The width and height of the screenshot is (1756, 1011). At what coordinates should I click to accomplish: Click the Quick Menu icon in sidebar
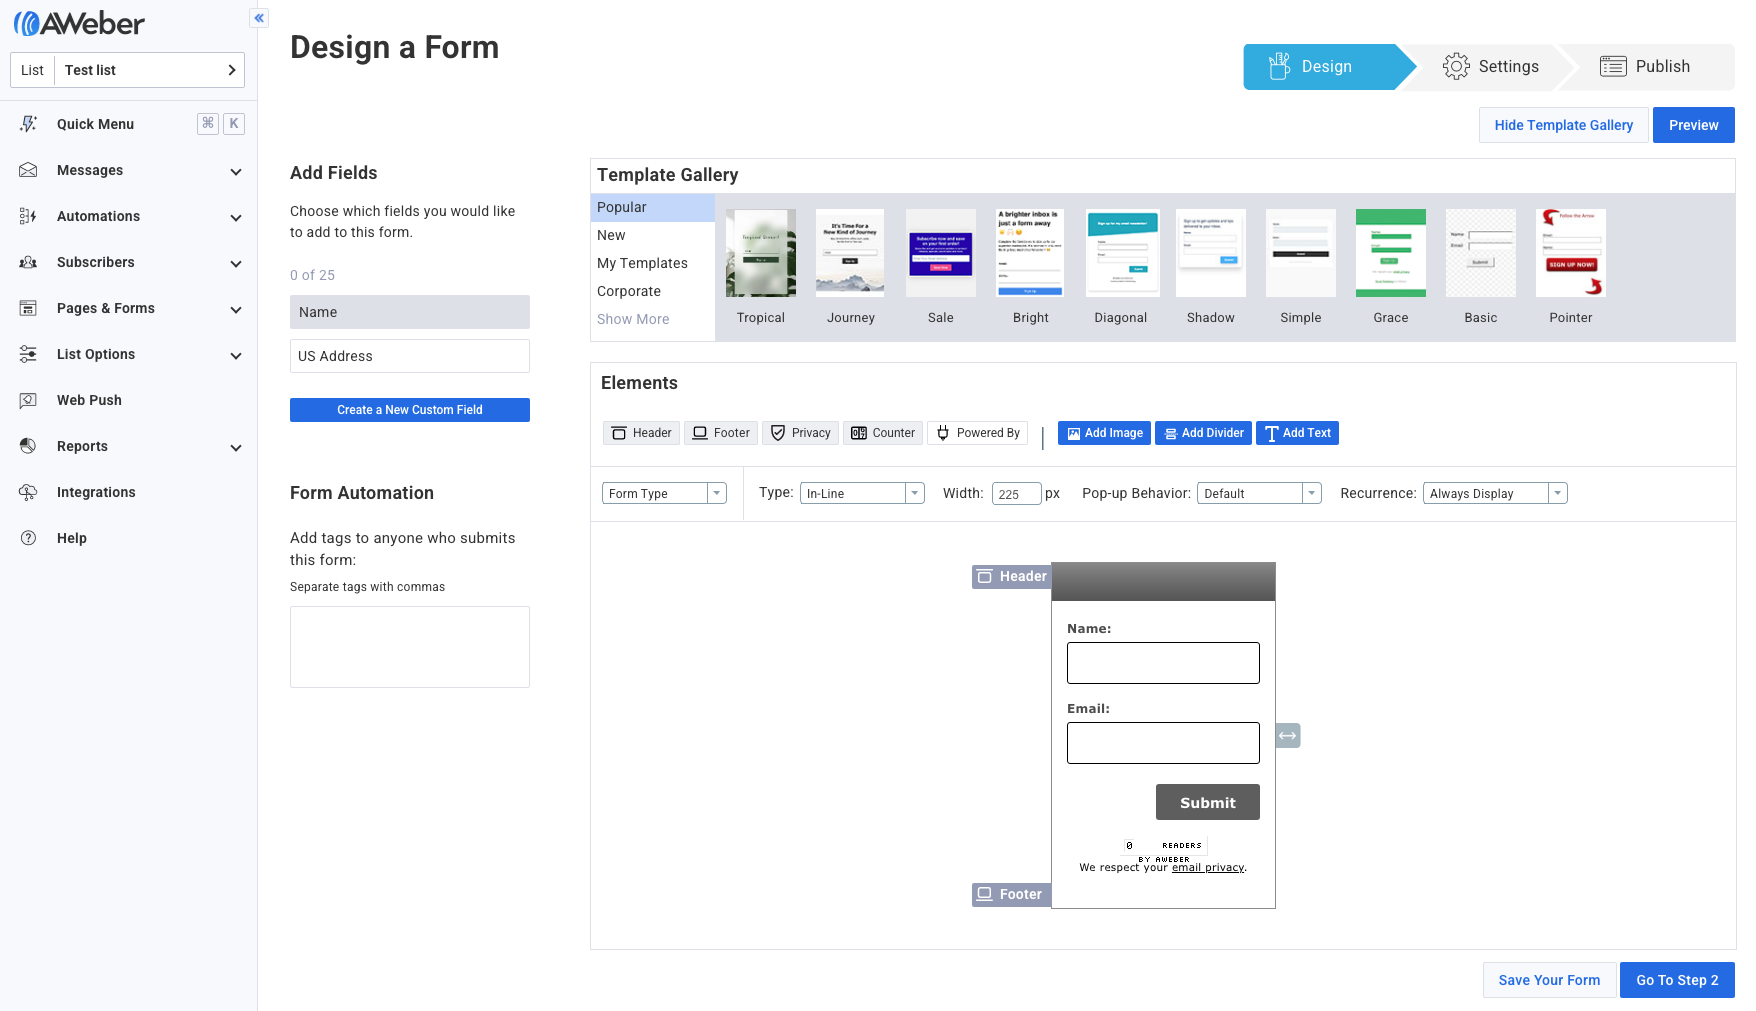tap(29, 124)
